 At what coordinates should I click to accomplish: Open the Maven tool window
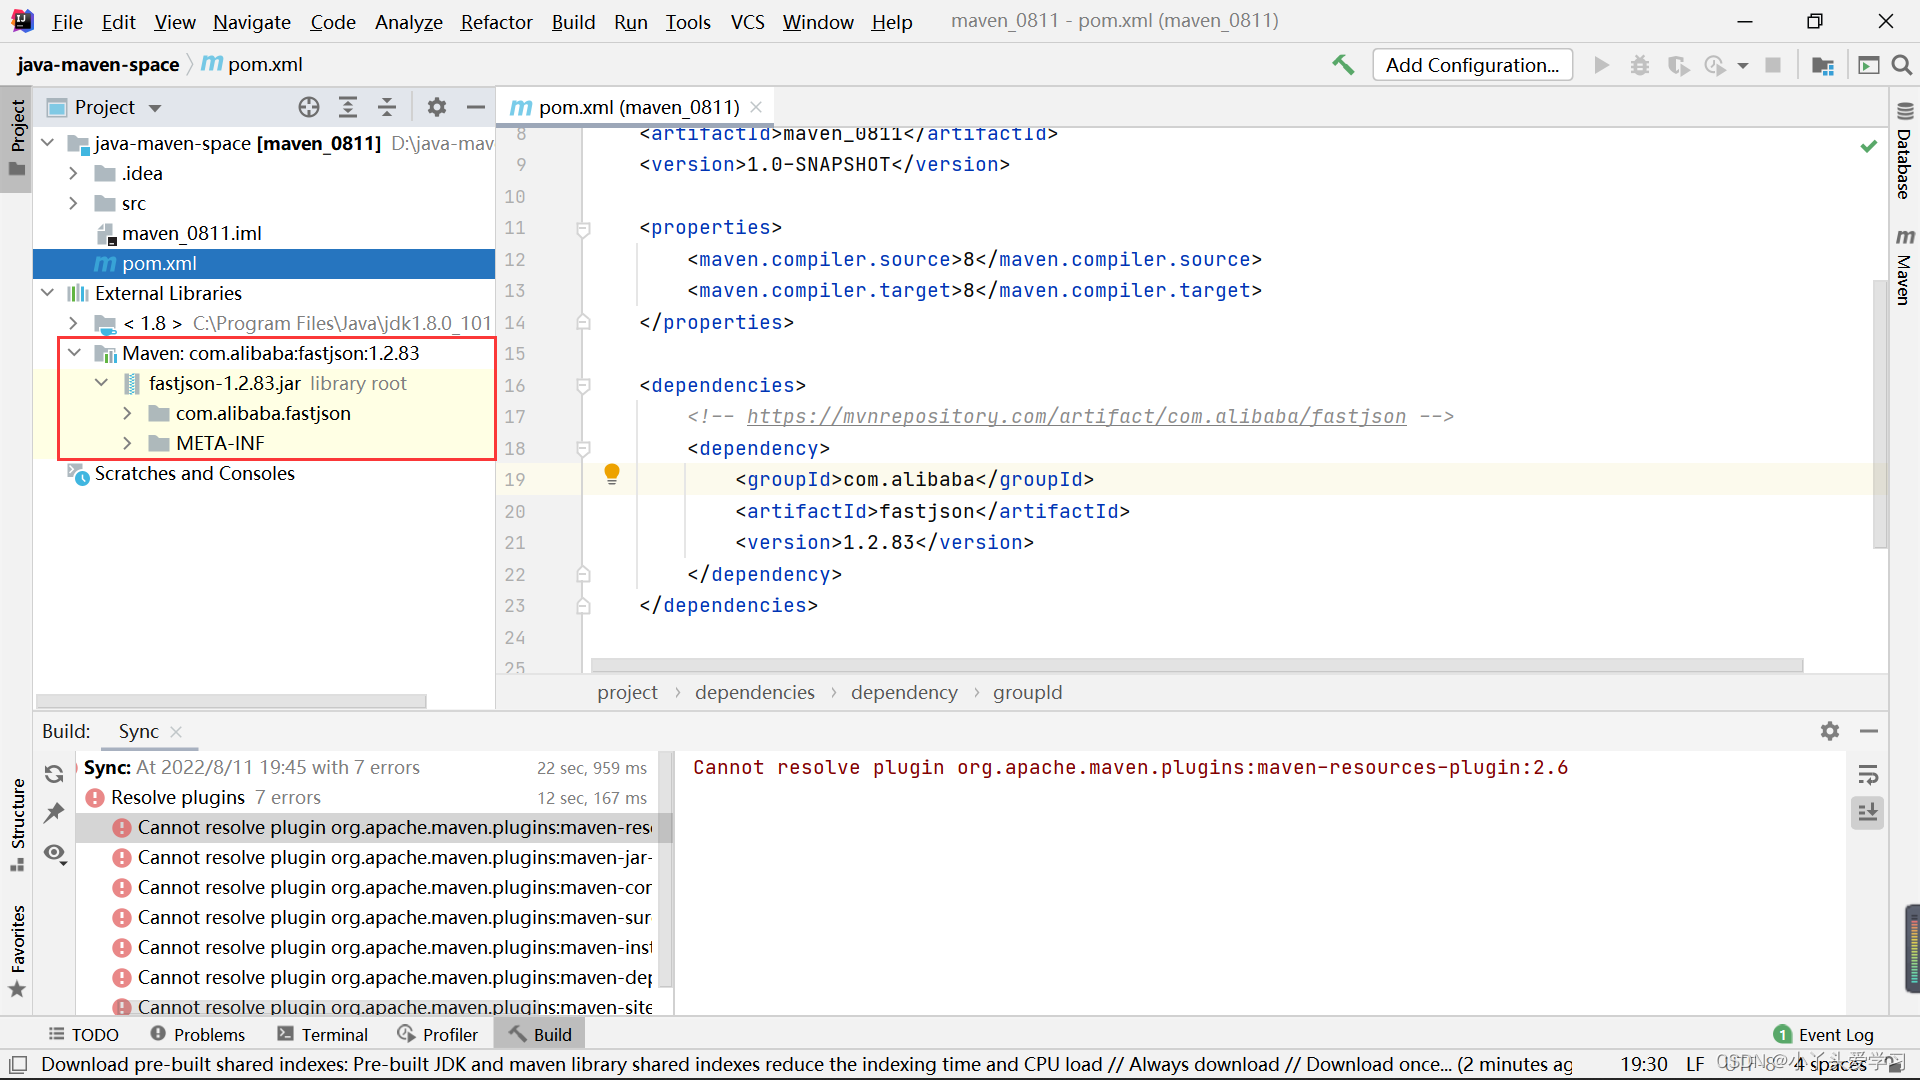point(1904,267)
